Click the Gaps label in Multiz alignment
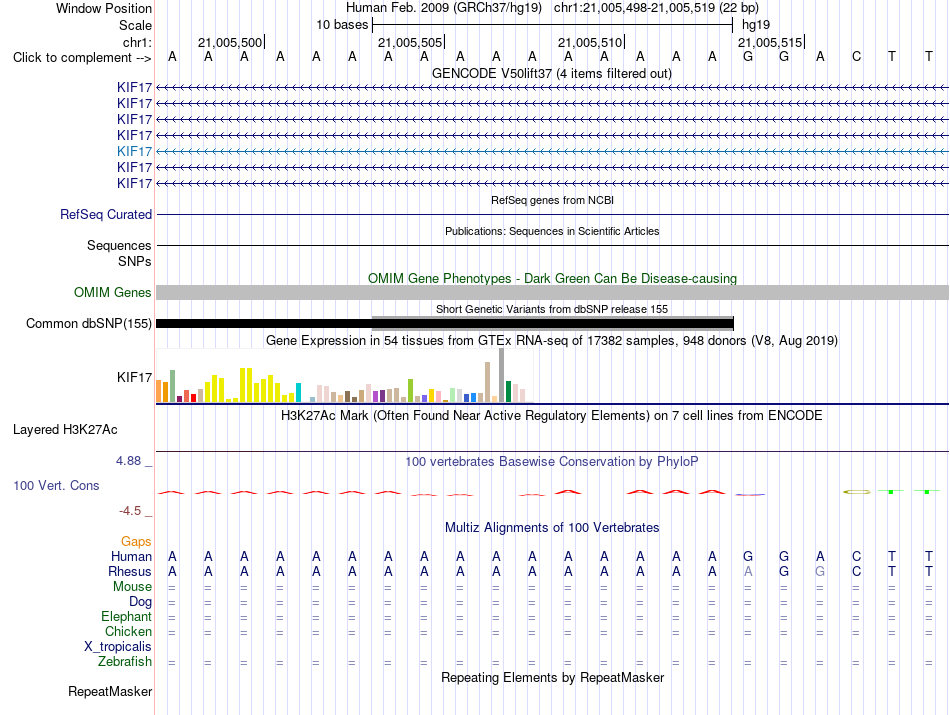Screen dimensions: 950x715 (136, 541)
